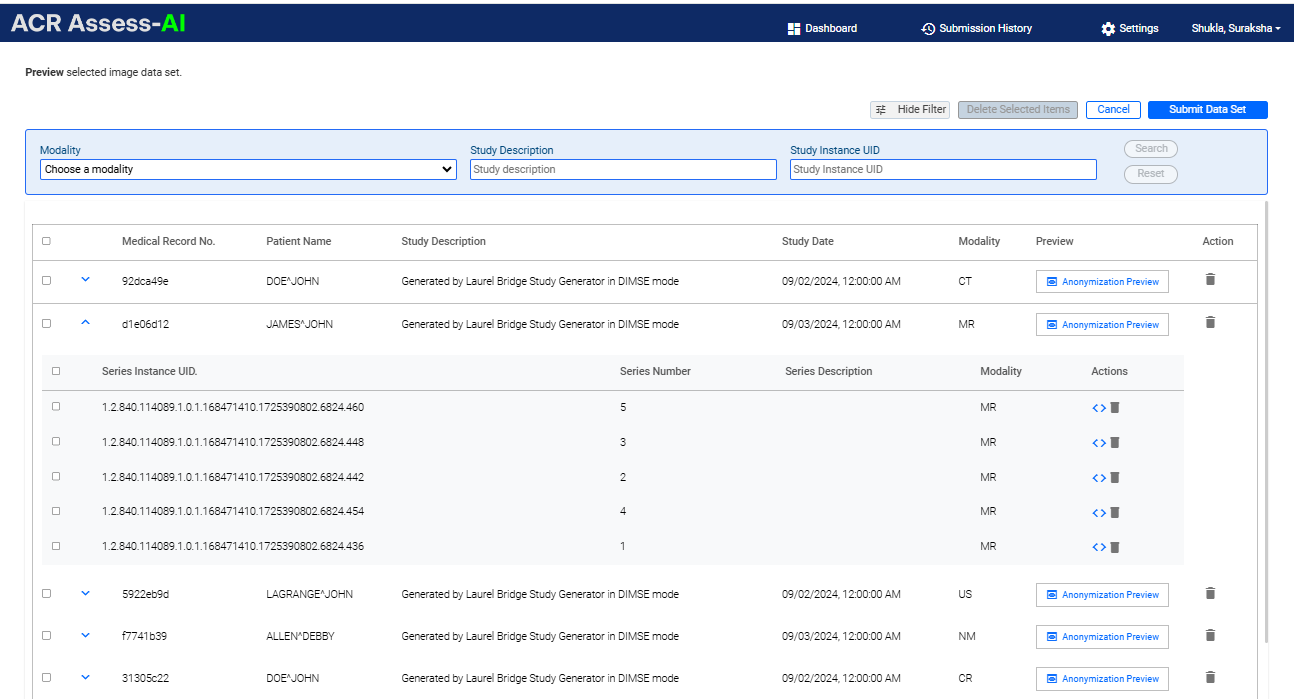Hide the filter panel

910,109
